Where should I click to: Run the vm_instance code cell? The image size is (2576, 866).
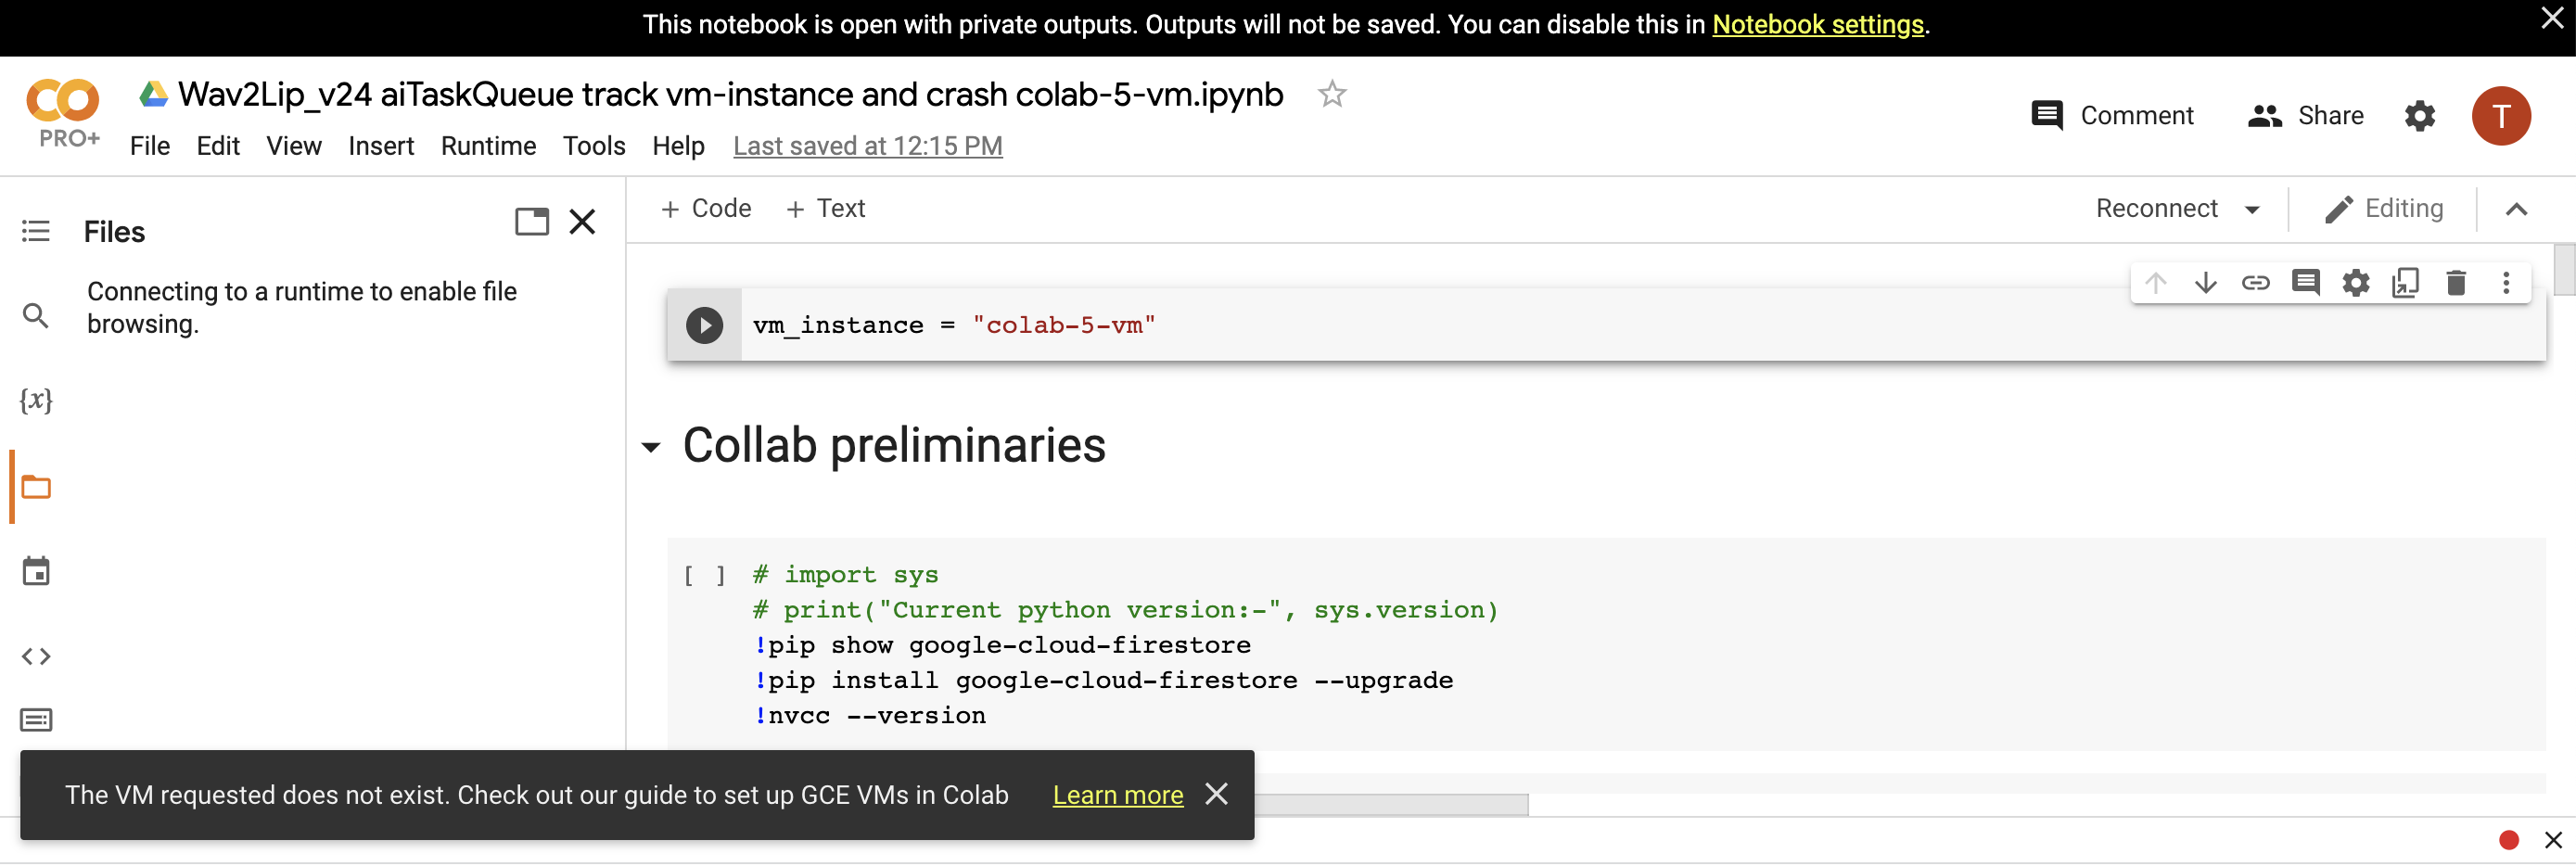tap(705, 325)
